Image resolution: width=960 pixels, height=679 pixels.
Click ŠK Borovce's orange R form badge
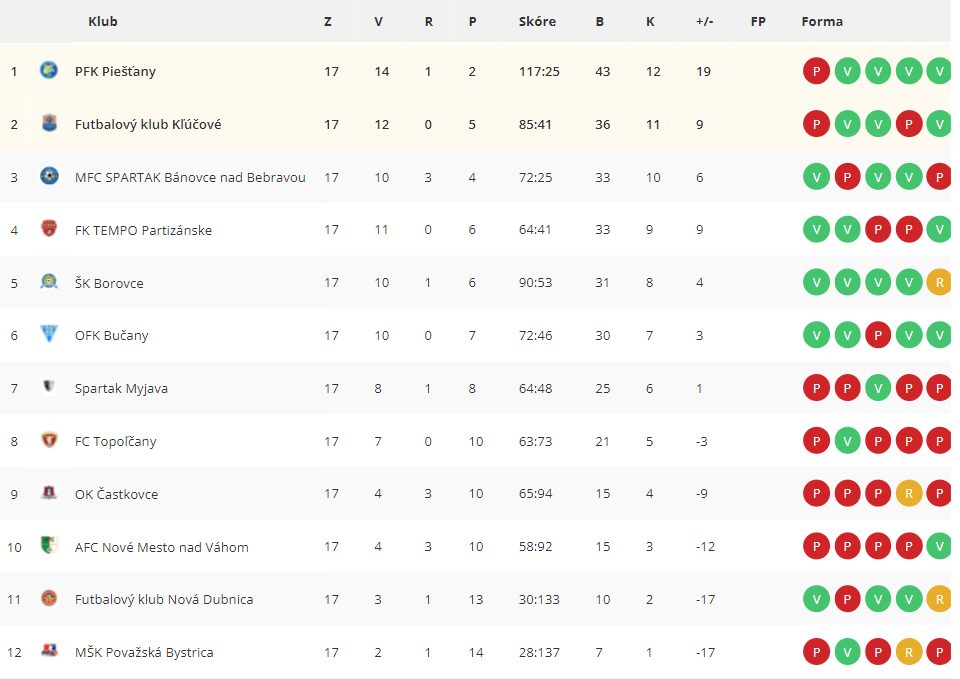coord(939,282)
